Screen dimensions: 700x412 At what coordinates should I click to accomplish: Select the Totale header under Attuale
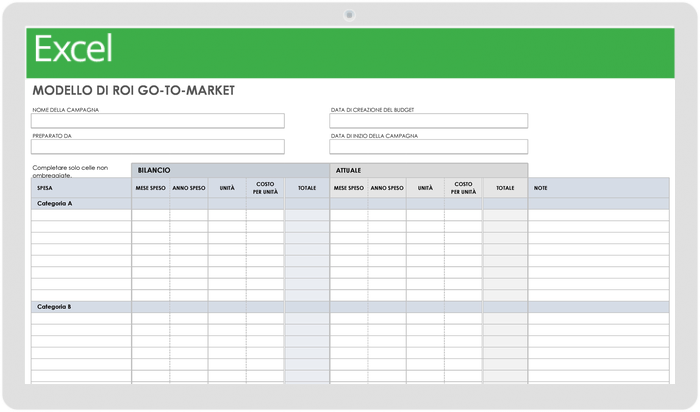505,188
